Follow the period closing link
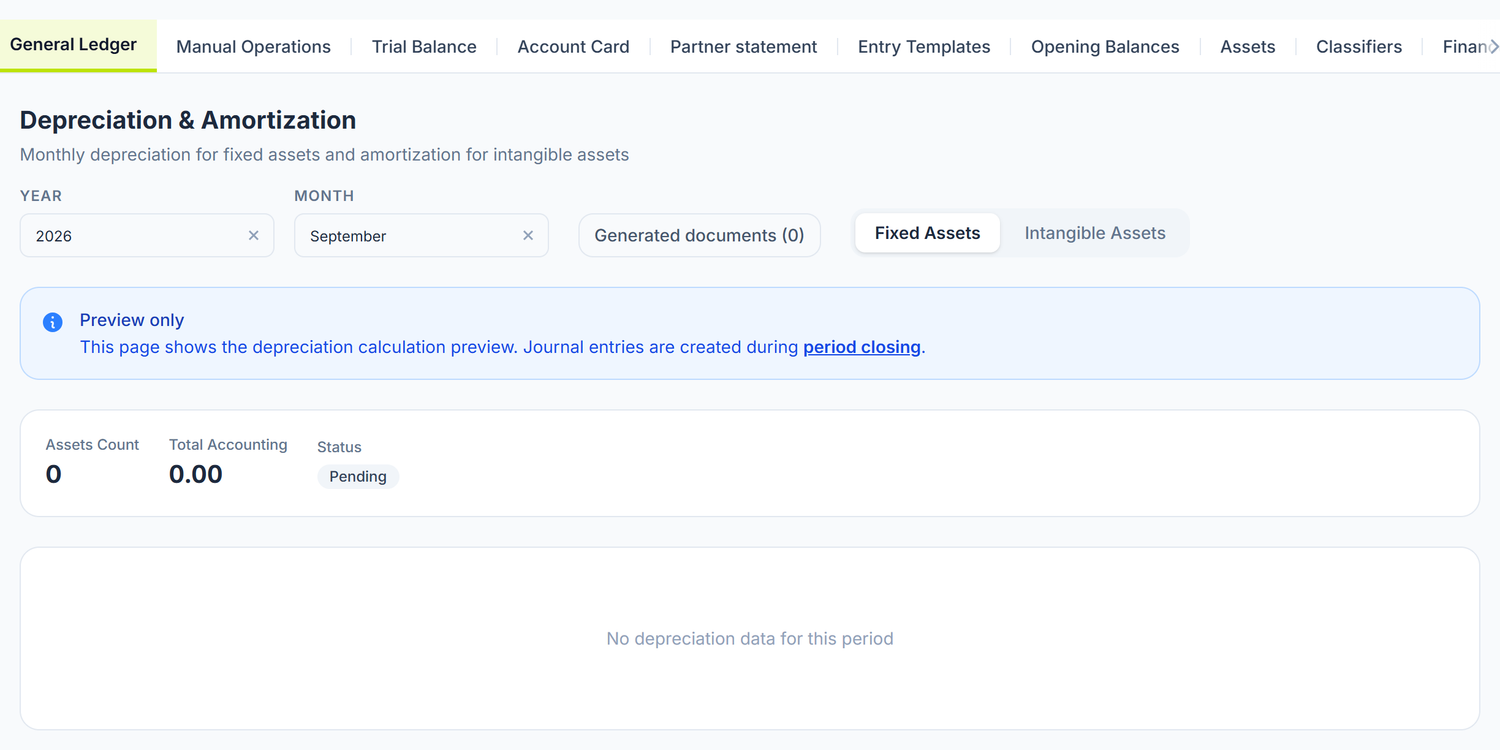 [x=862, y=347]
